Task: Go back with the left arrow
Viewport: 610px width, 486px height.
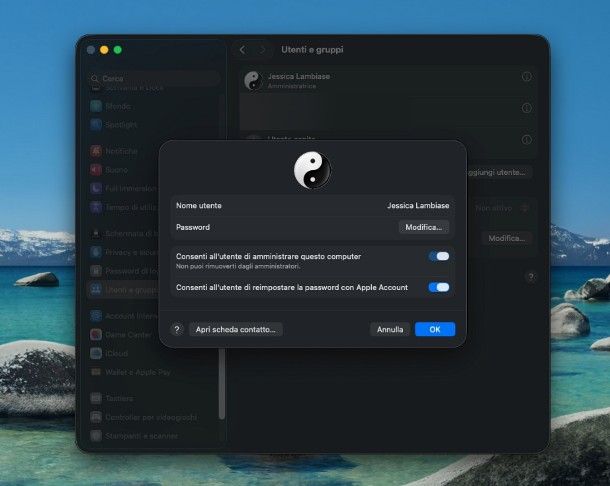Action: pyautogui.click(x=242, y=50)
